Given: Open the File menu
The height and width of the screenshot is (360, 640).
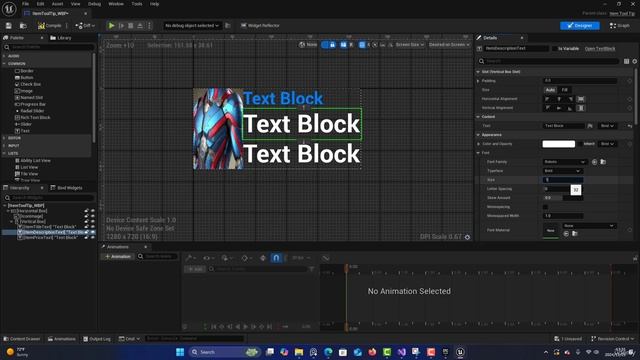Looking at the screenshot, I should pos(25,4).
